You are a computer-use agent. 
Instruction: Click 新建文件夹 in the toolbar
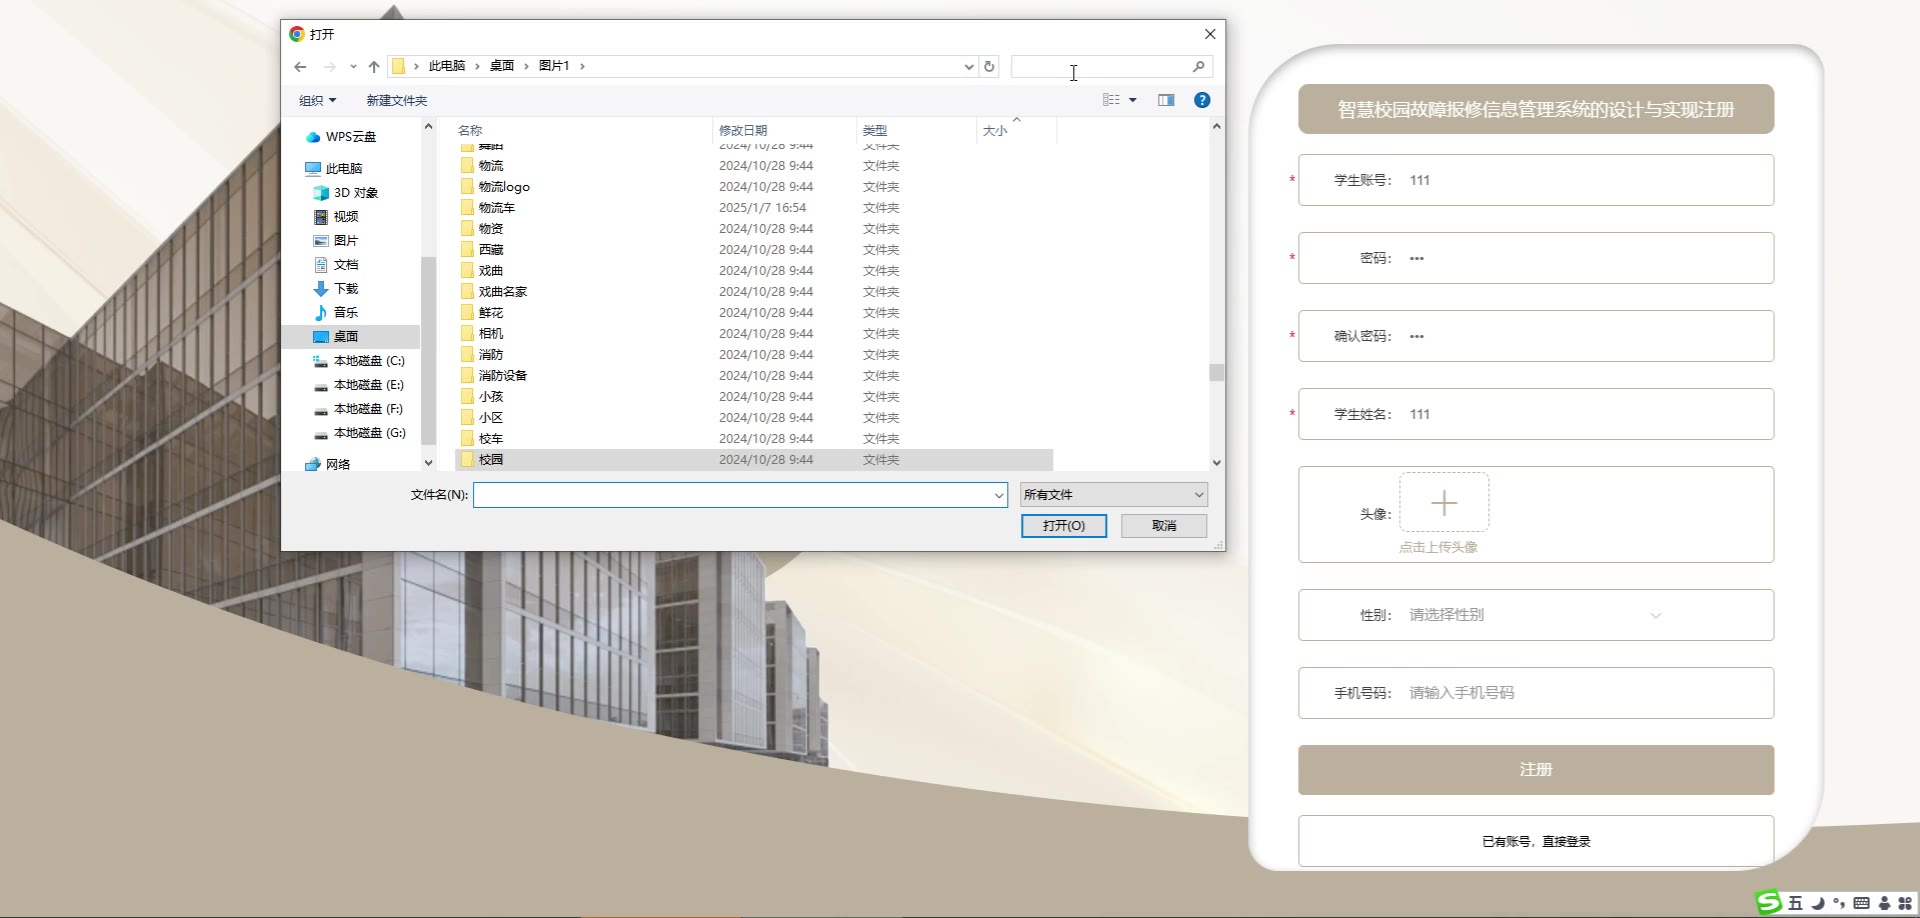click(396, 100)
